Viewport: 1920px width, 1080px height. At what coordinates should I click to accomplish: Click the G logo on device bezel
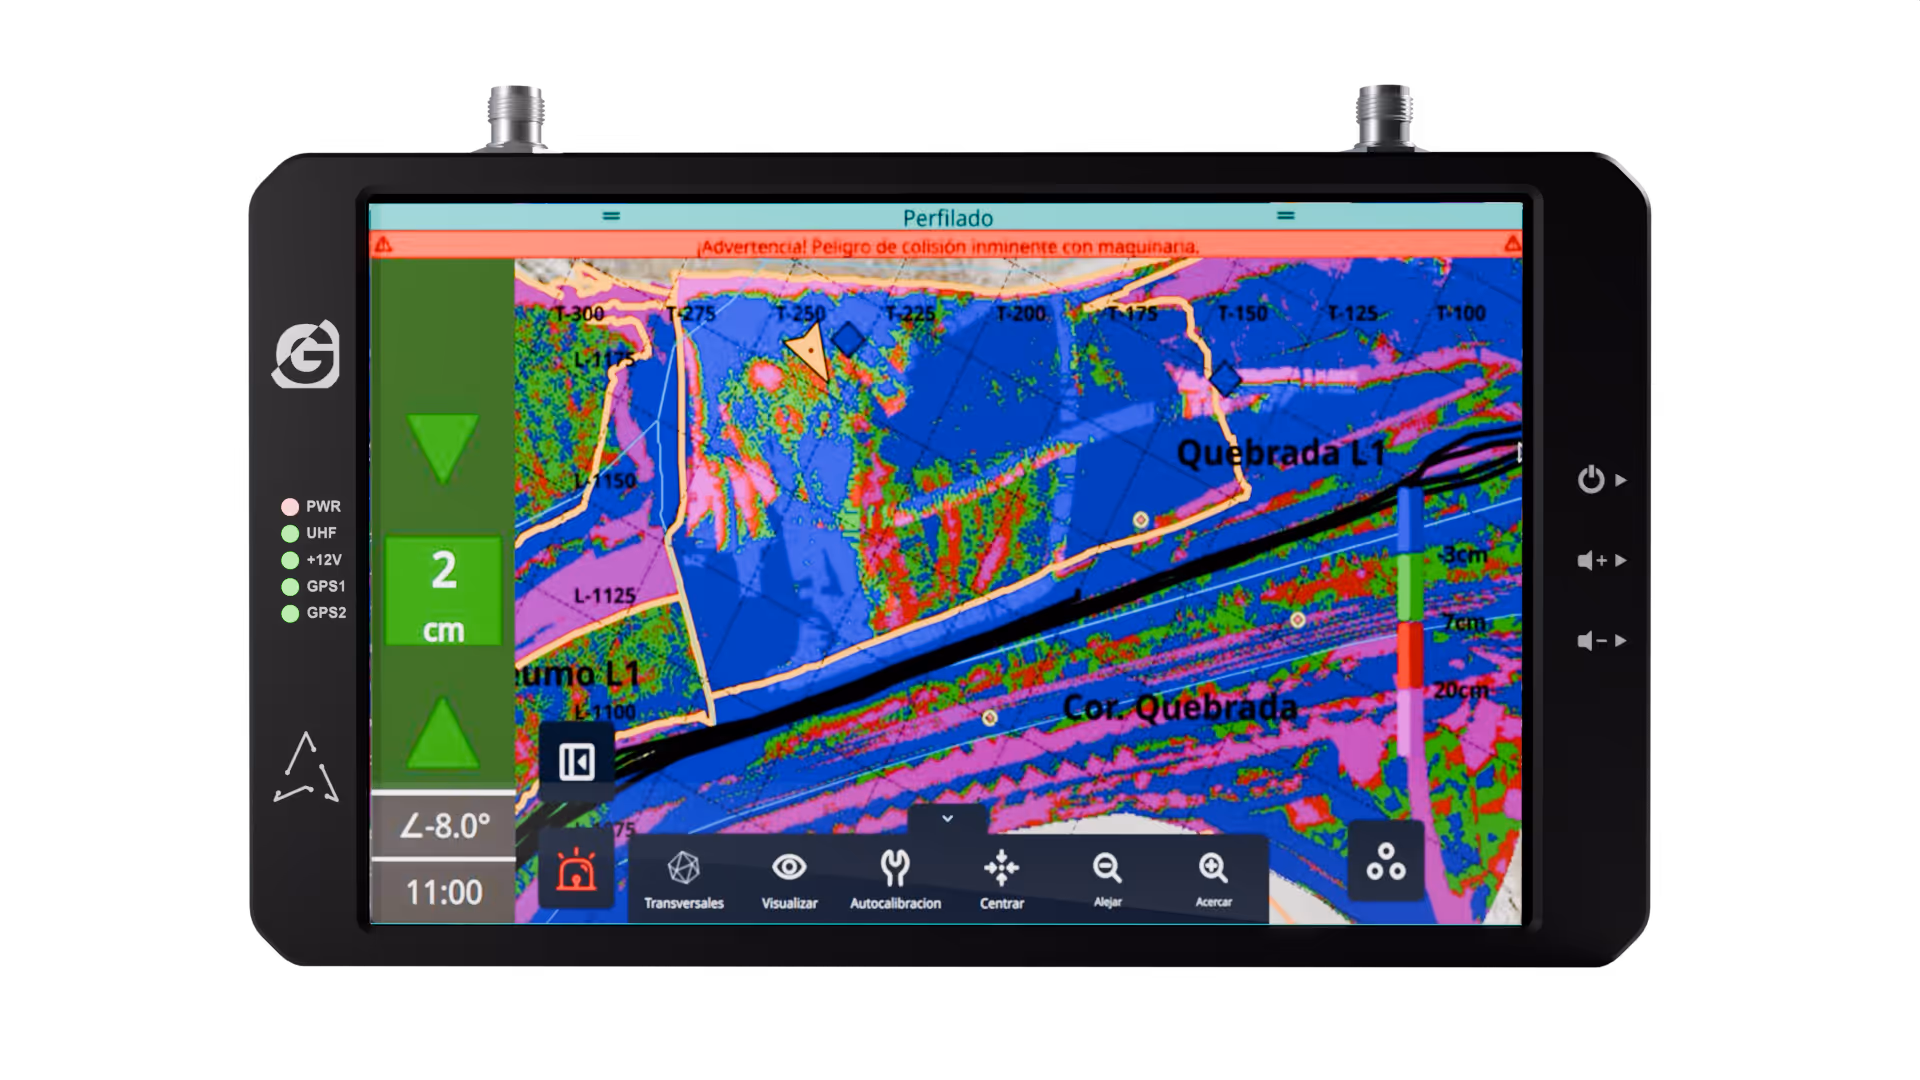pyautogui.click(x=306, y=354)
